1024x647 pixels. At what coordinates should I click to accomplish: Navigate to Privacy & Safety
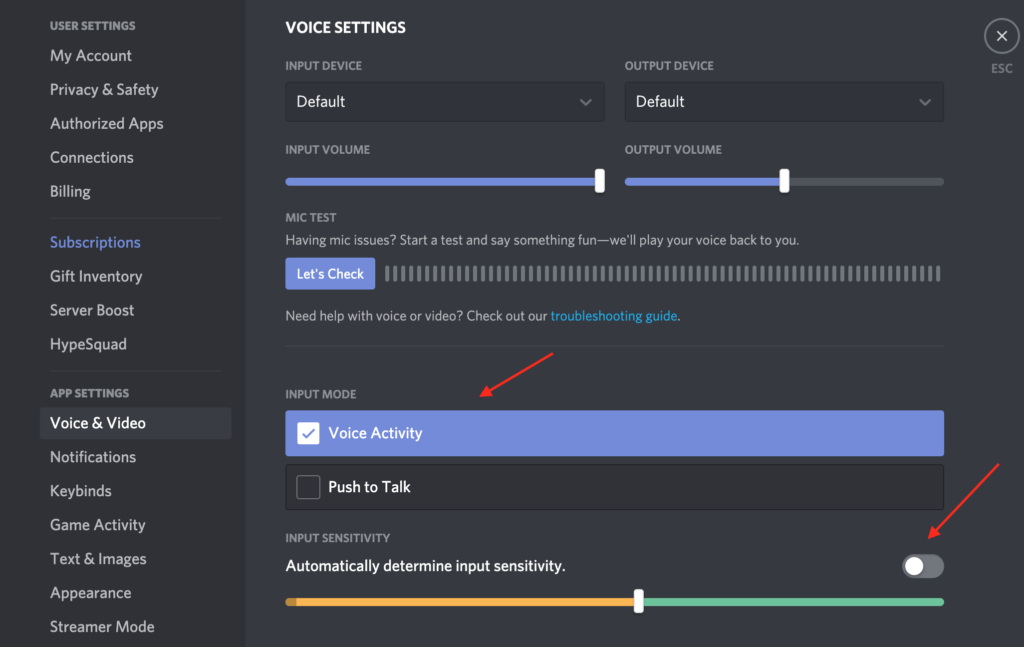tap(104, 89)
